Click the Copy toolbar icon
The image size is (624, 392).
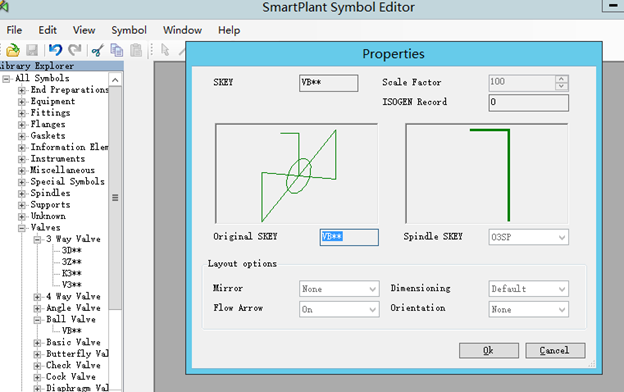point(117,50)
